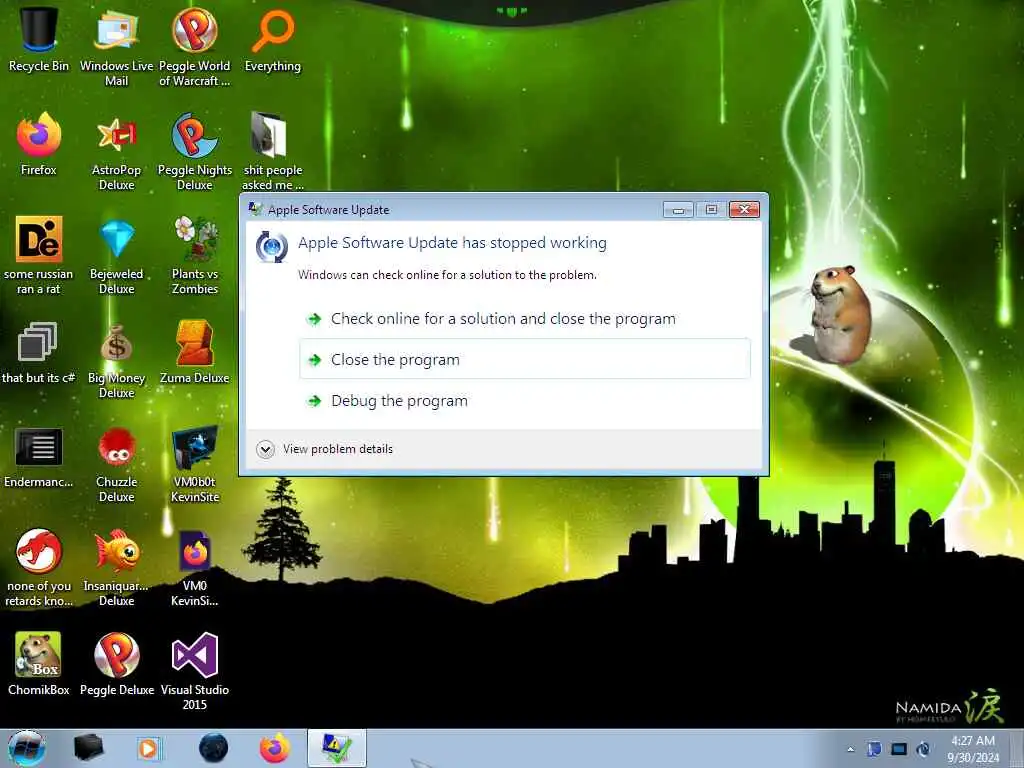
Task: Click the Show desktop strip beside the clock
Action: [1017, 748]
